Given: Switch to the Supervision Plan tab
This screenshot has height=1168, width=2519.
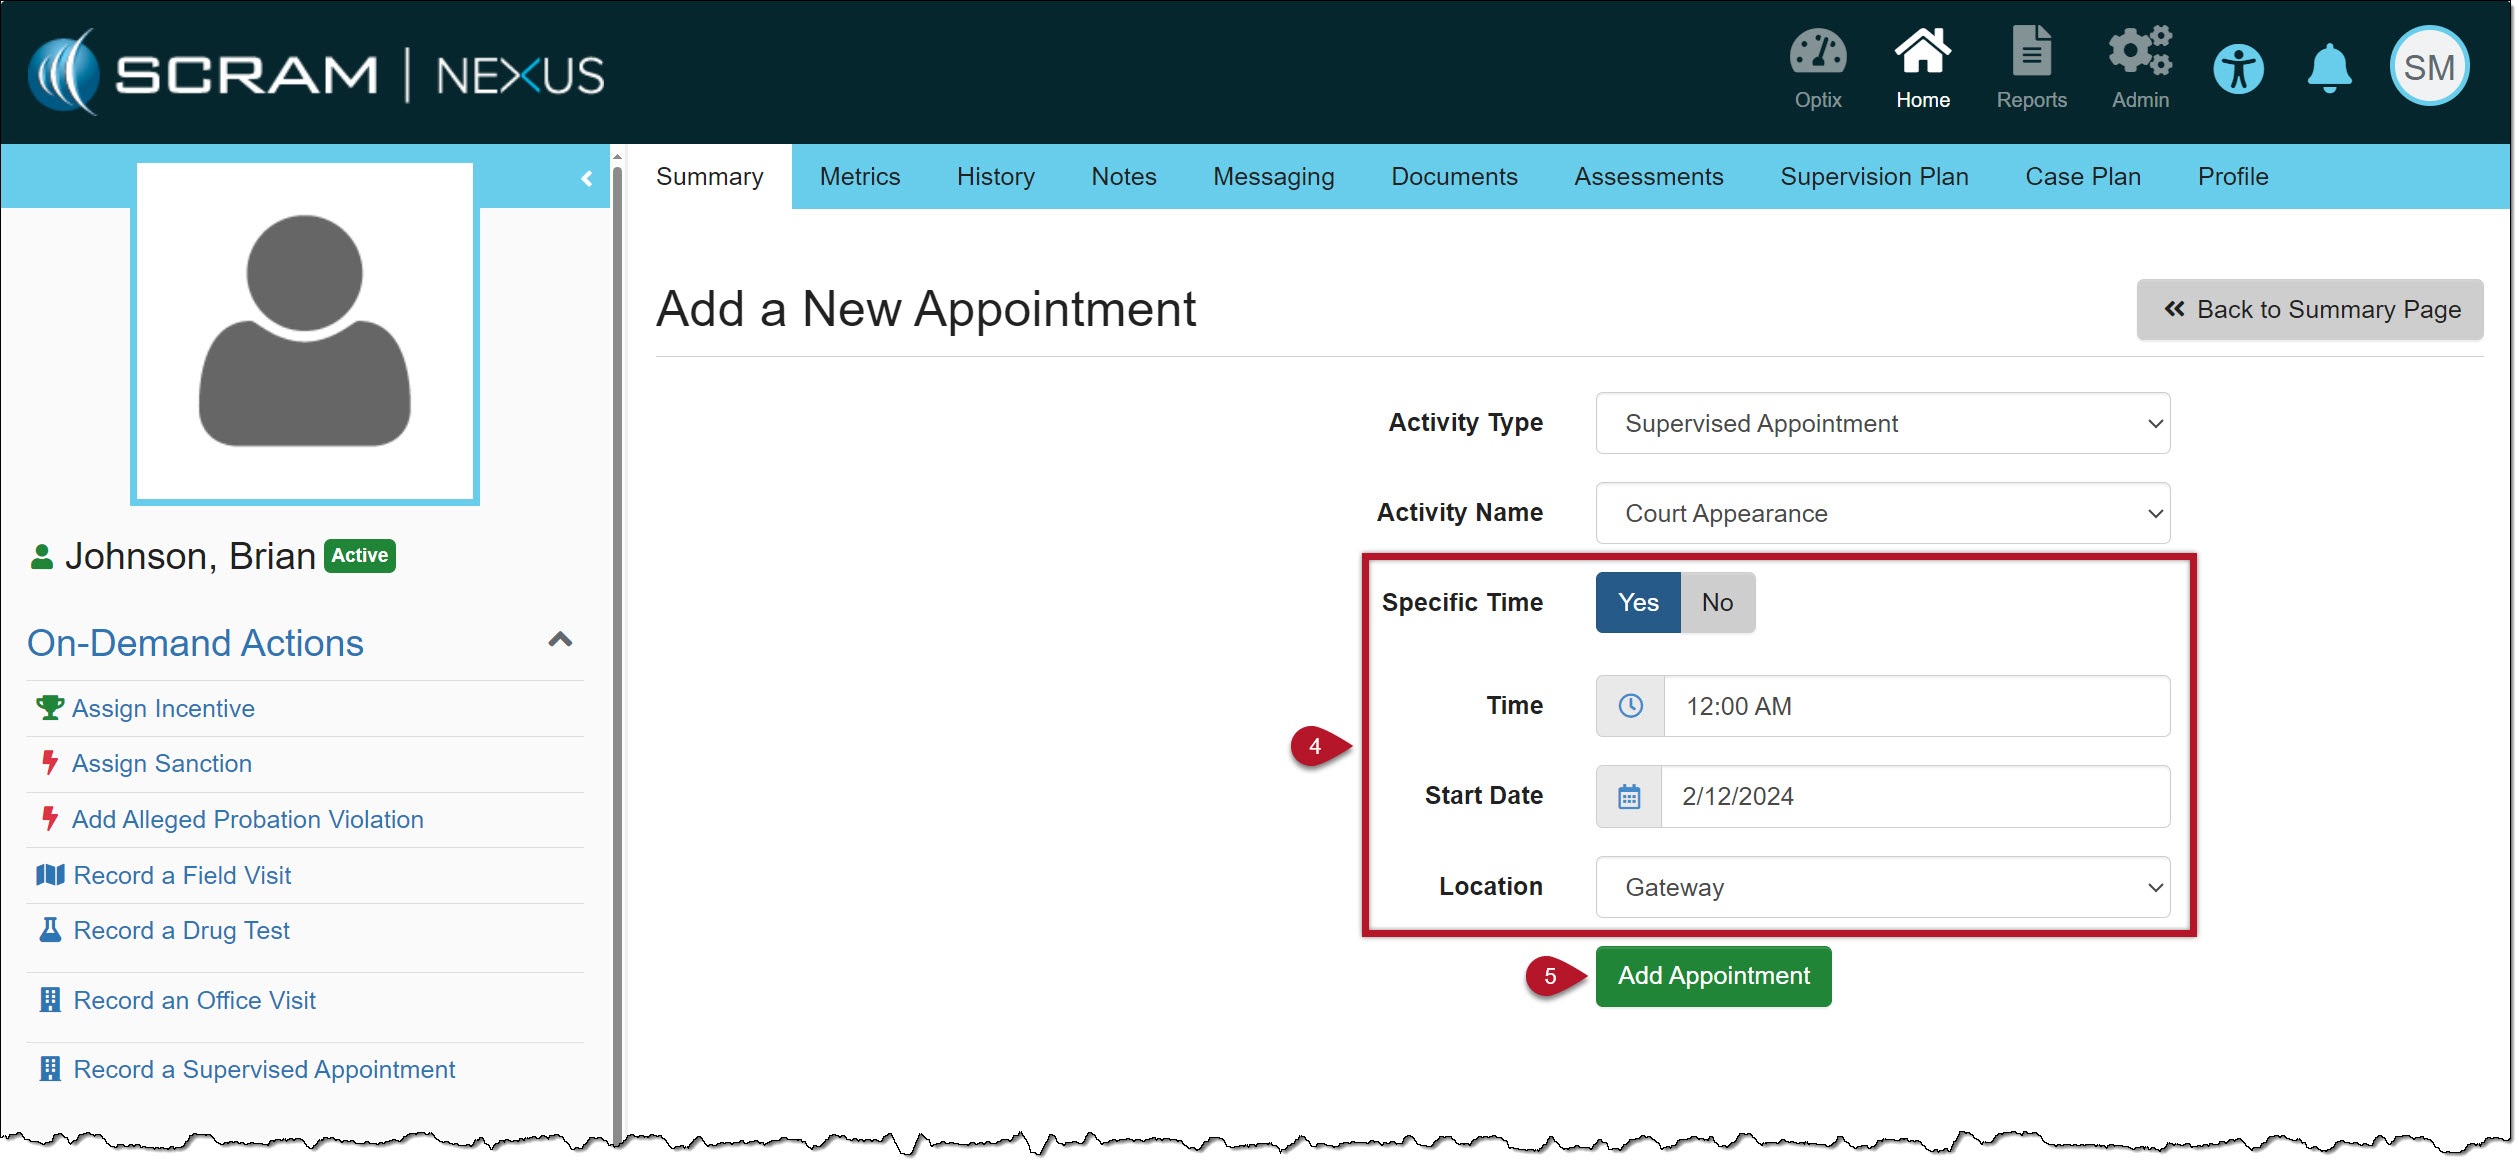Looking at the screenshot, I should point(1873,177).
